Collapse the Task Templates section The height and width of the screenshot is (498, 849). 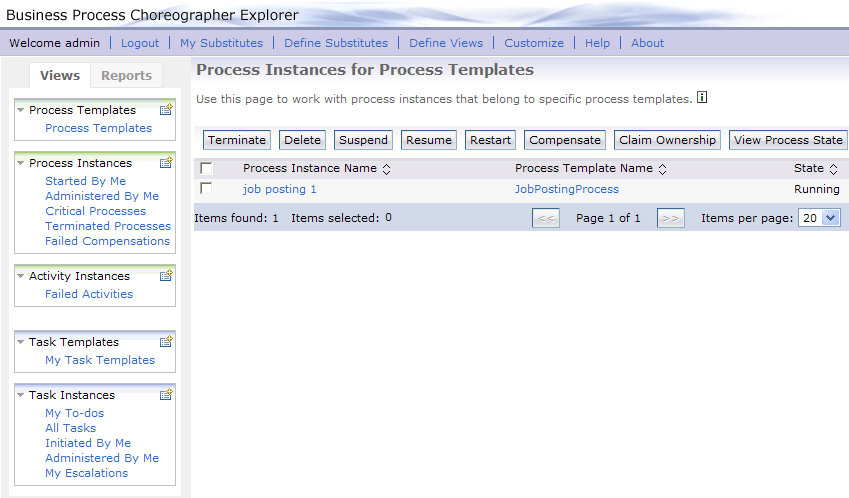pyautogui.click(x=21, y=342)
